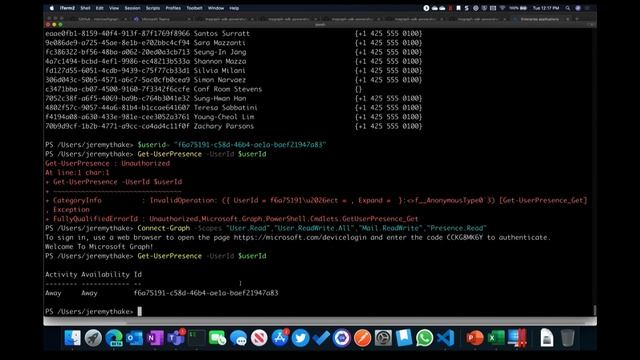
Task: Launch Twitter from the dock
Action: tap(300, 338)
